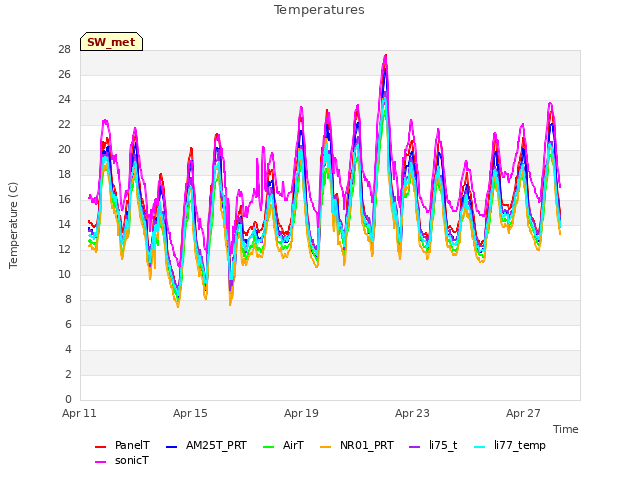Click the Apr 19 x-axis tick label
640x480 pixels.
click(x=301, y=413)
